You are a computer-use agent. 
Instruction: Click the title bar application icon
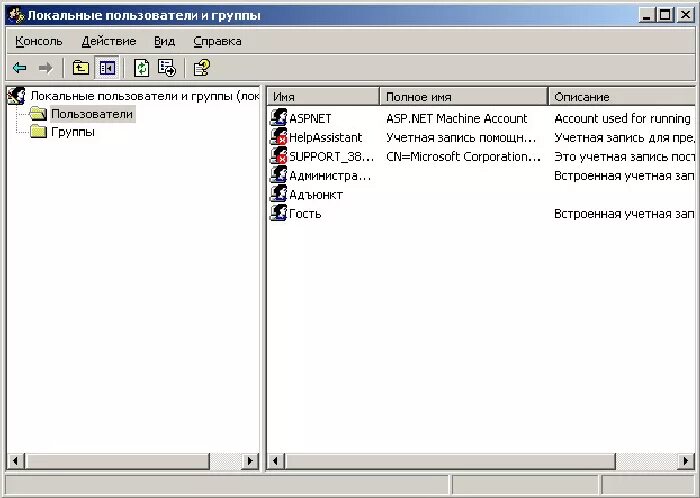[17, 16]
